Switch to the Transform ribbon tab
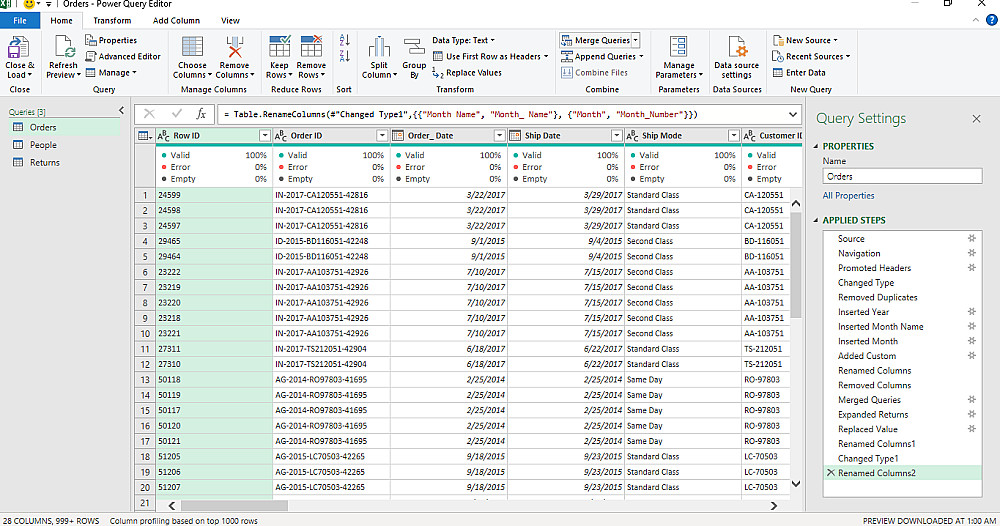This screenshot has height=526, width=1000. (x=112, y=20)
